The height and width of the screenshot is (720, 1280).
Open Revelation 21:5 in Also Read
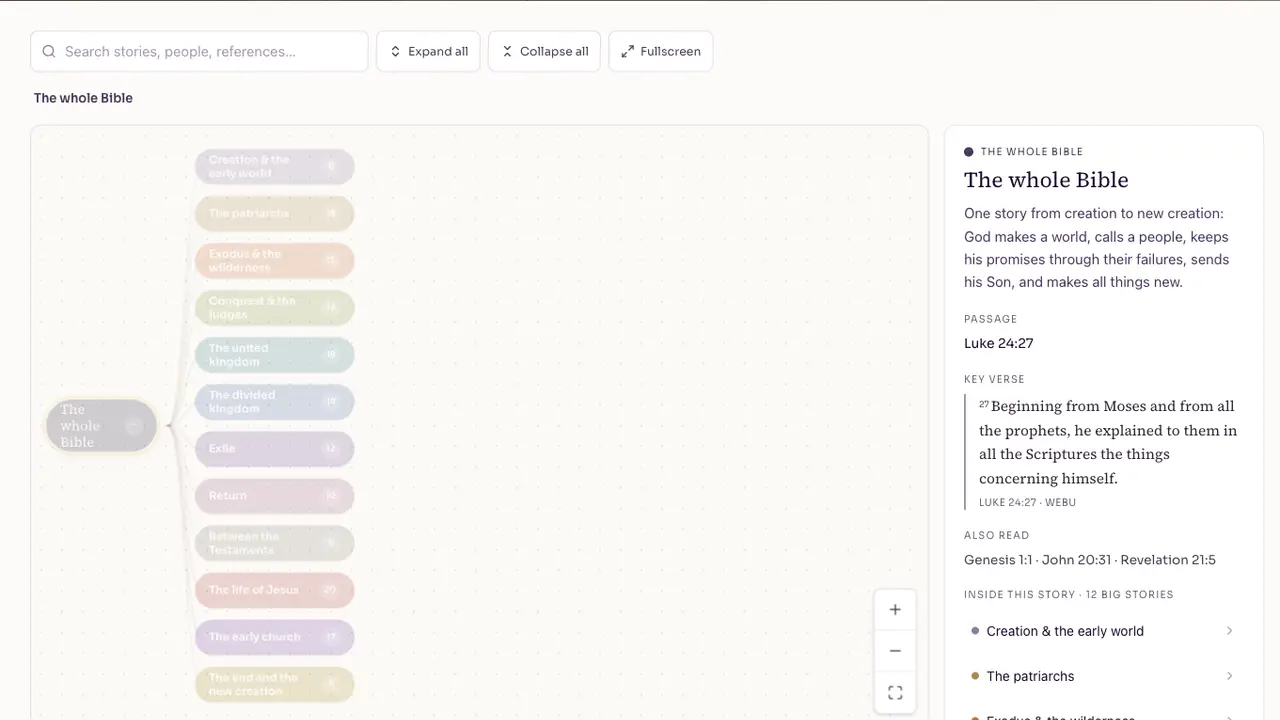[x=1168, y=560]
